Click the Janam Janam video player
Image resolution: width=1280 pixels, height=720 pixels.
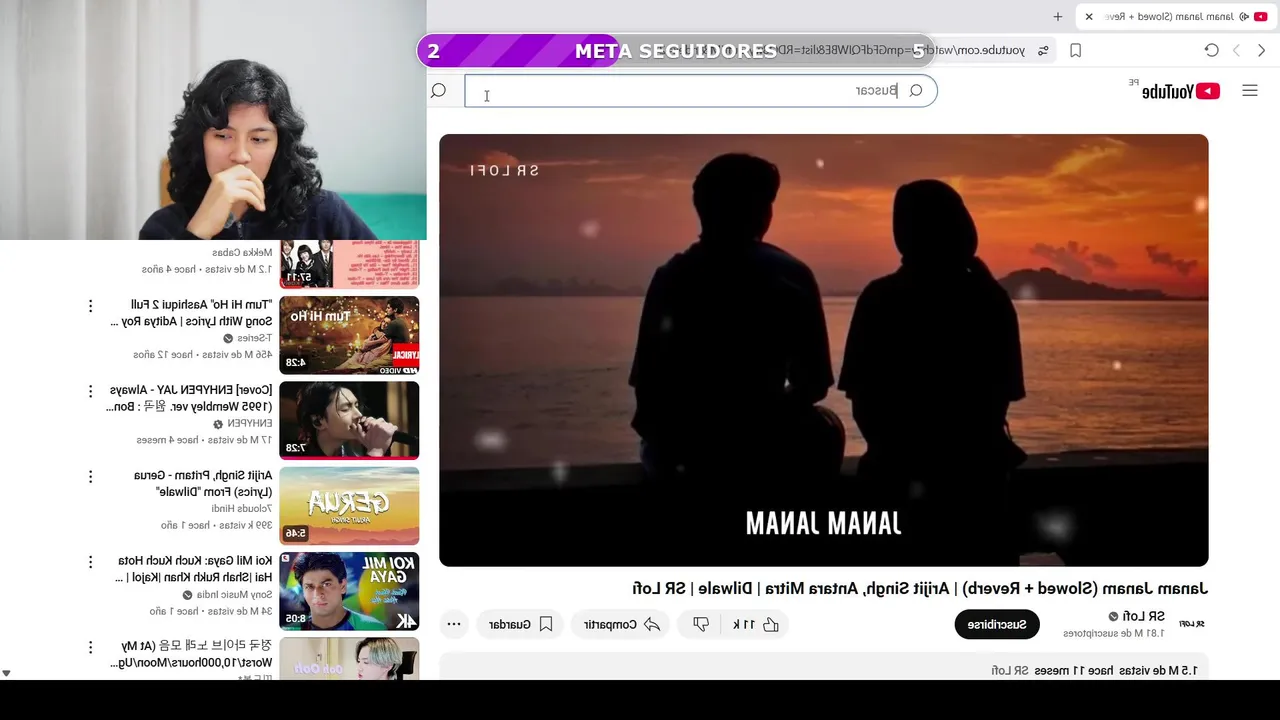click(824, 350)
